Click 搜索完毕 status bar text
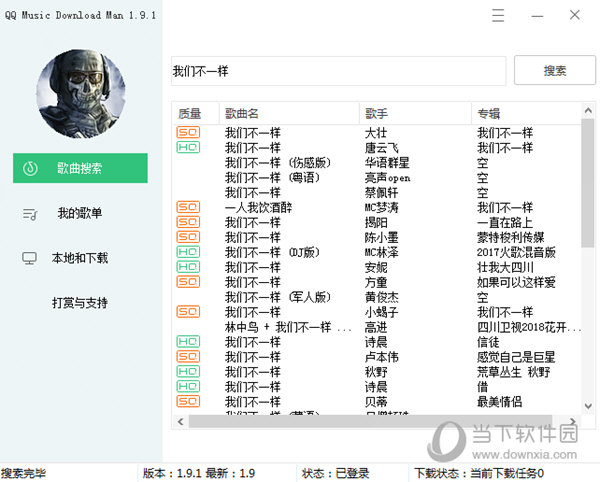The image size is (600, 482). click(x=23, y=473)
